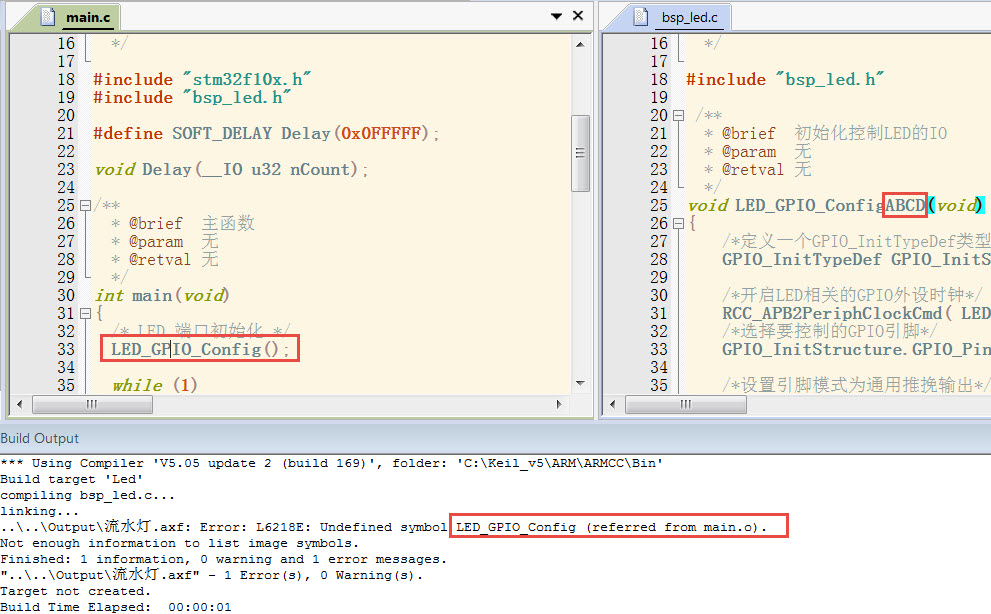This screenshot has width=991, height=614.
Task: Click the #define SOFT_DELAY line in main.c
Action: pyautogui.click(x=265, y=133)
